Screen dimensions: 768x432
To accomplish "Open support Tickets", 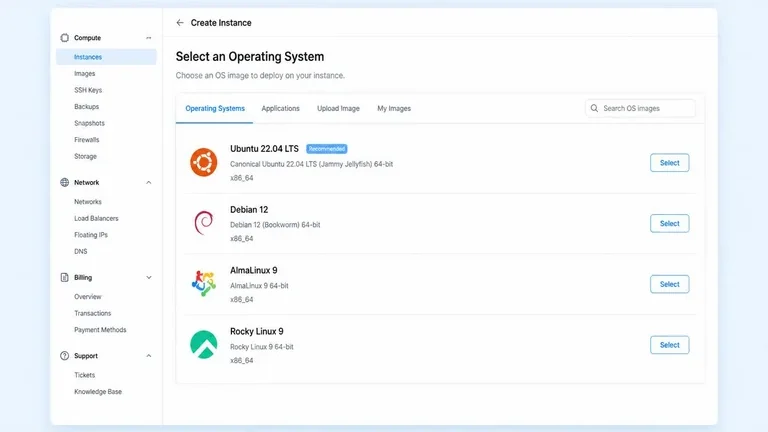I will [x=85, y=375].
